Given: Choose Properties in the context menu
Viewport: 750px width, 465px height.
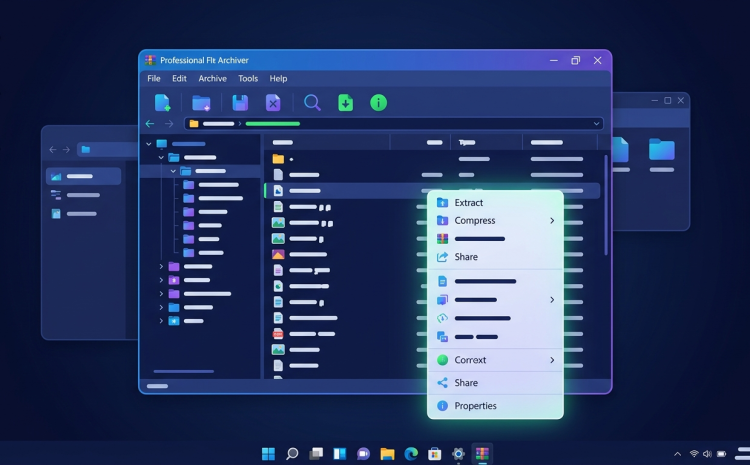Looking at the screenshot, I should point(495,406).
